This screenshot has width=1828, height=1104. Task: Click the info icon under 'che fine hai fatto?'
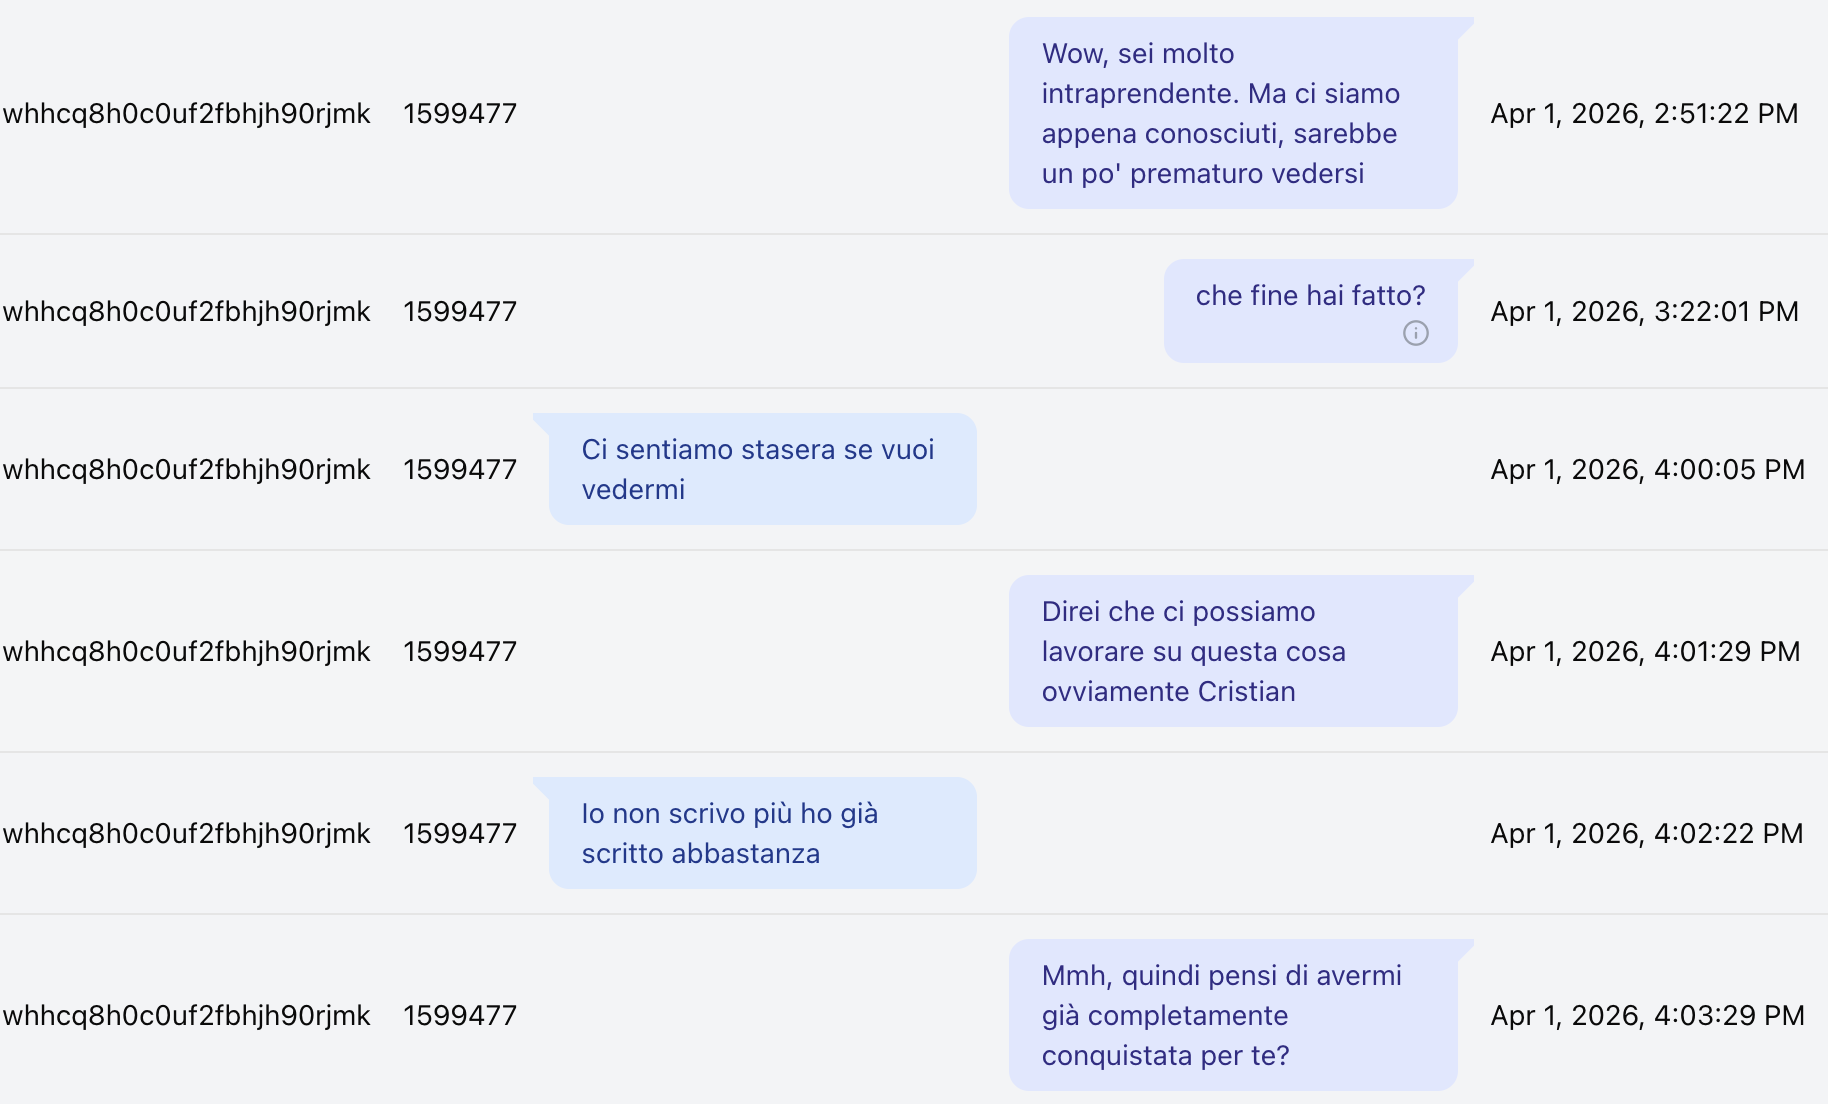(x=1415, y=333)
